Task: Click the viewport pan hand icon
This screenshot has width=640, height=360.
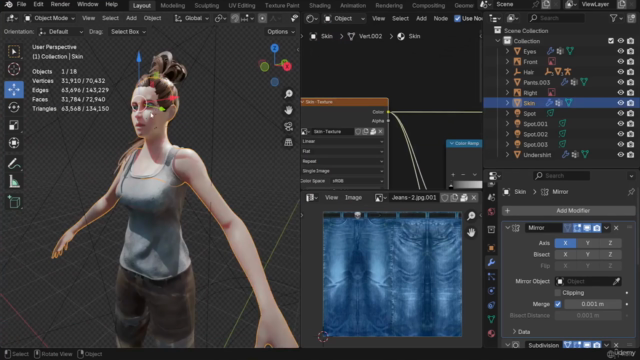Action: click(288, 110)
